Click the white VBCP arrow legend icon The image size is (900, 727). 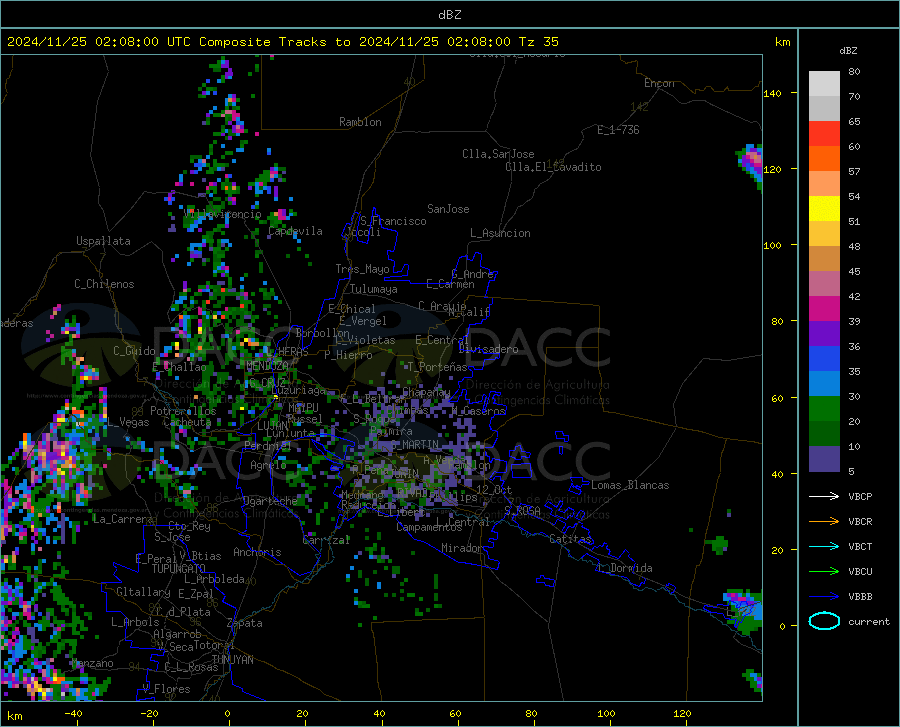pos(824,496)
